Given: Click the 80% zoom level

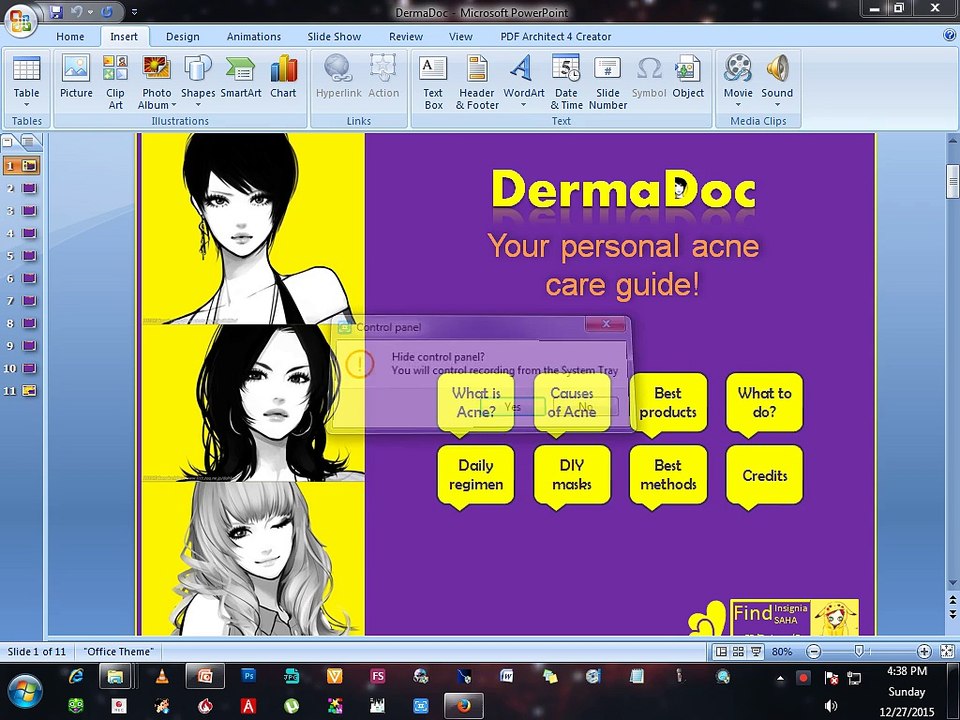Looking at the screenshot, I should click(782, 651).
